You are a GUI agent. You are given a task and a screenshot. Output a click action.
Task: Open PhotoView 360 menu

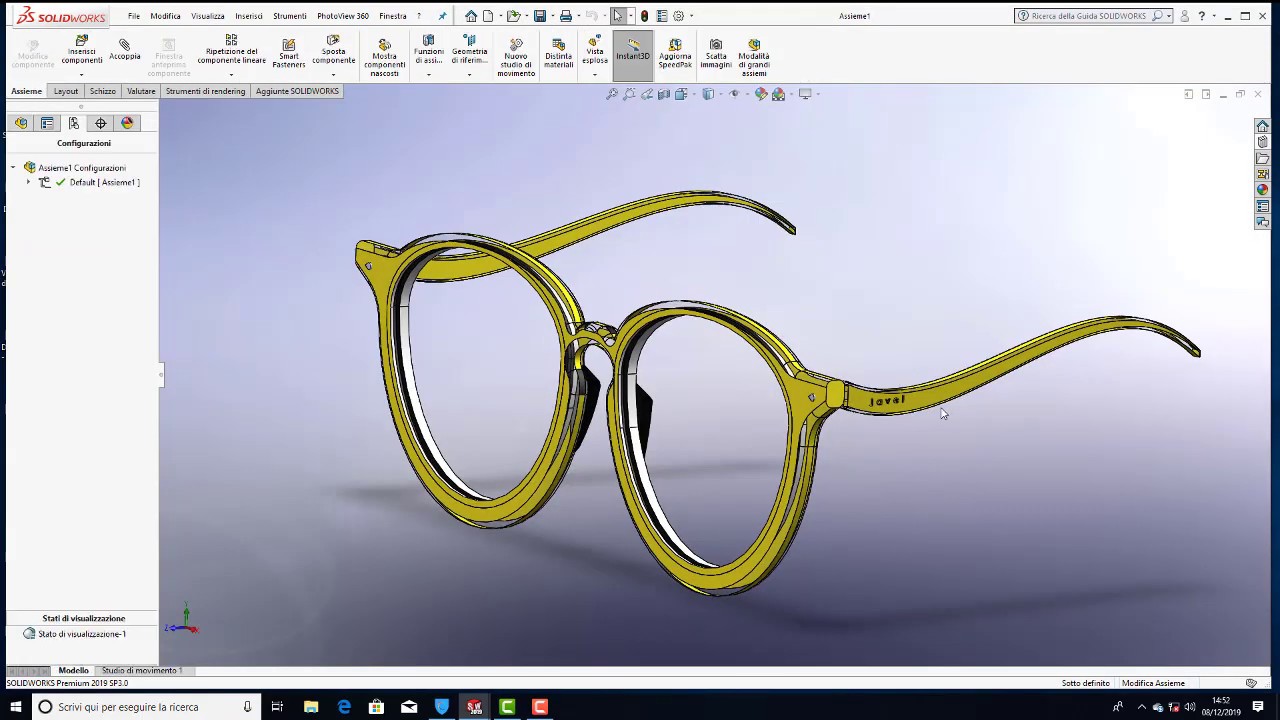coord(343,16)
